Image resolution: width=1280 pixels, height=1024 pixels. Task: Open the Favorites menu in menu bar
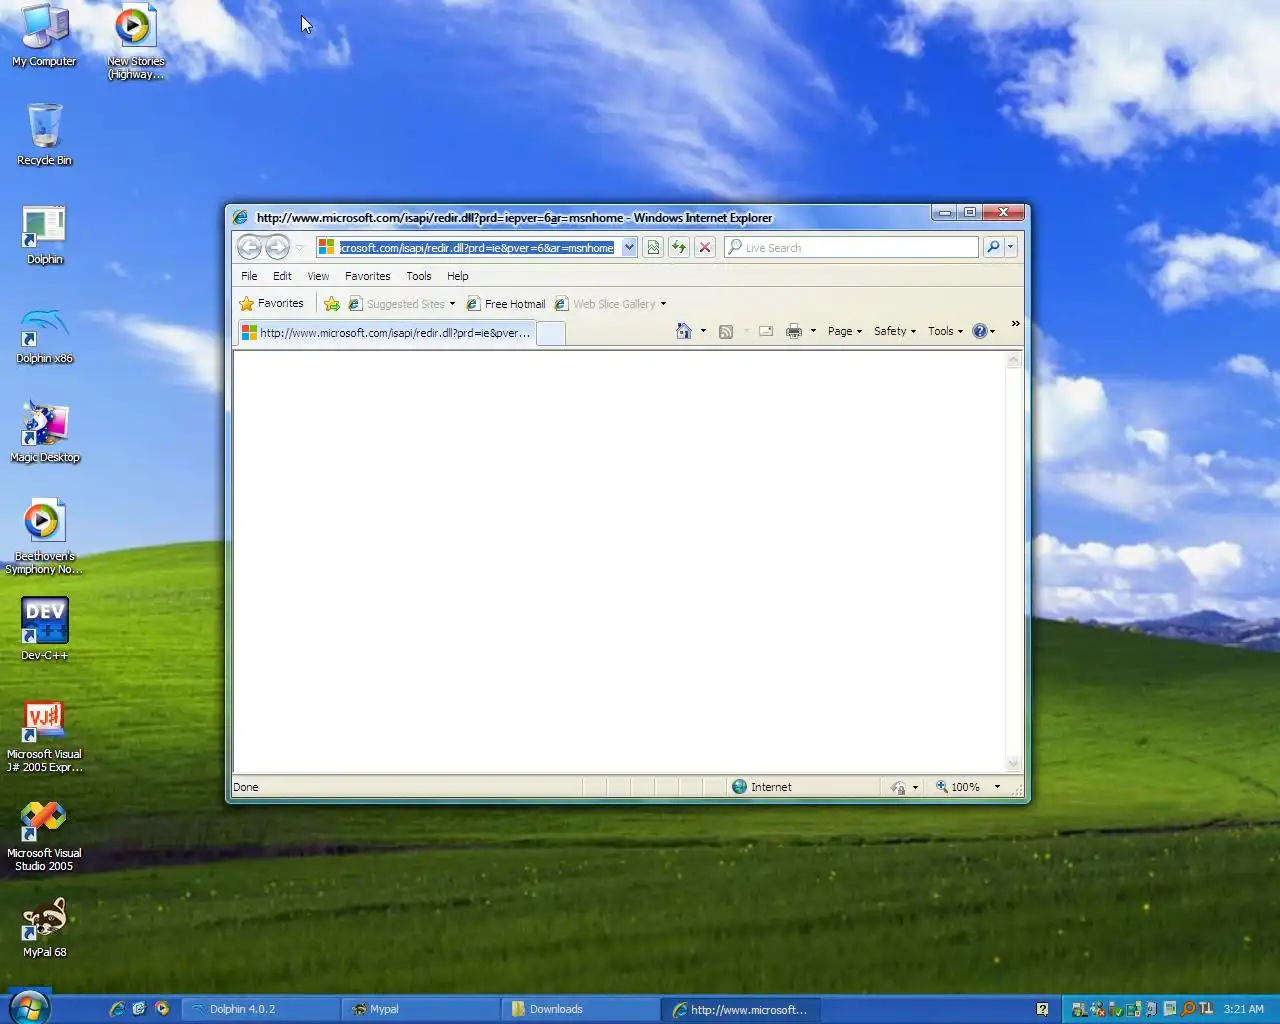pos(367,276)
